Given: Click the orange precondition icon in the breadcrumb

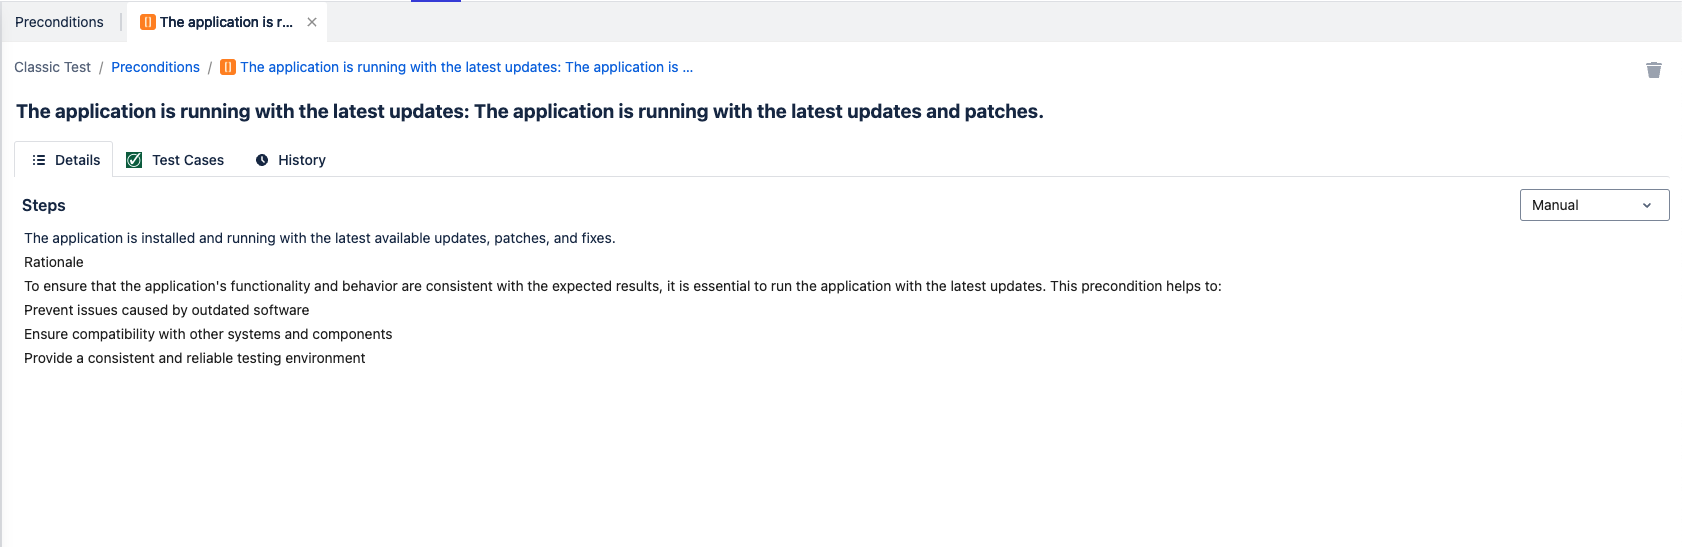Looking at the screenshot, I should pyautogui.click(x=227, y=67).
